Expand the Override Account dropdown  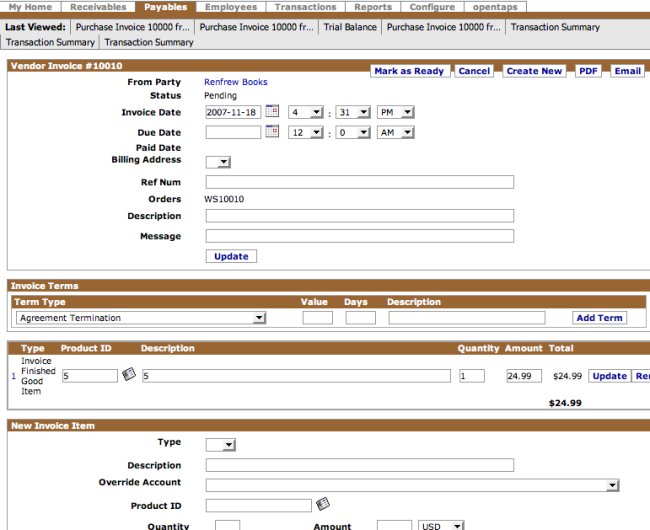click(x=412, y=485)
